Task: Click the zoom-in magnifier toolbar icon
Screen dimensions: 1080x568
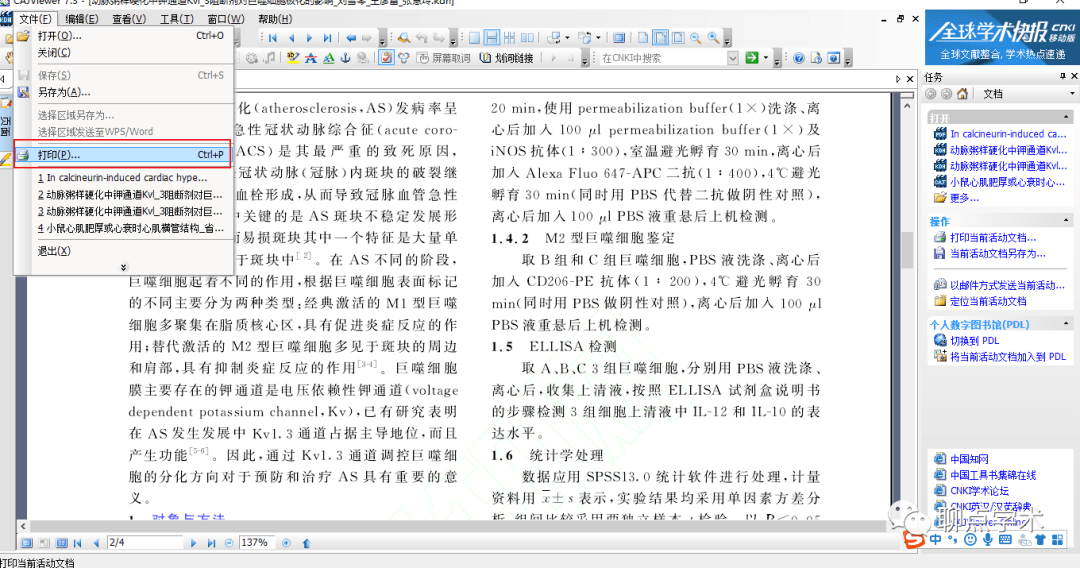Action: pos(713,38)
